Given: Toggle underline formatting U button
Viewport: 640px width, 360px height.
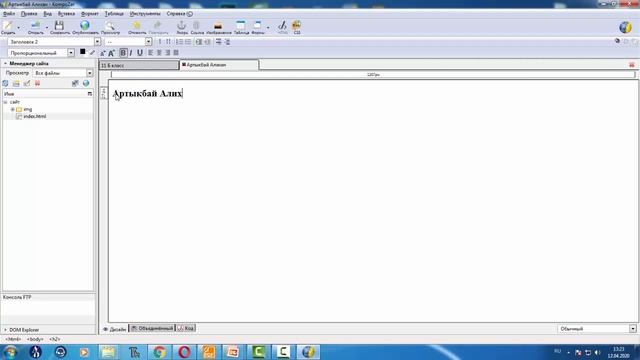Looking at the screenshot, I should [x=140, y=53].
